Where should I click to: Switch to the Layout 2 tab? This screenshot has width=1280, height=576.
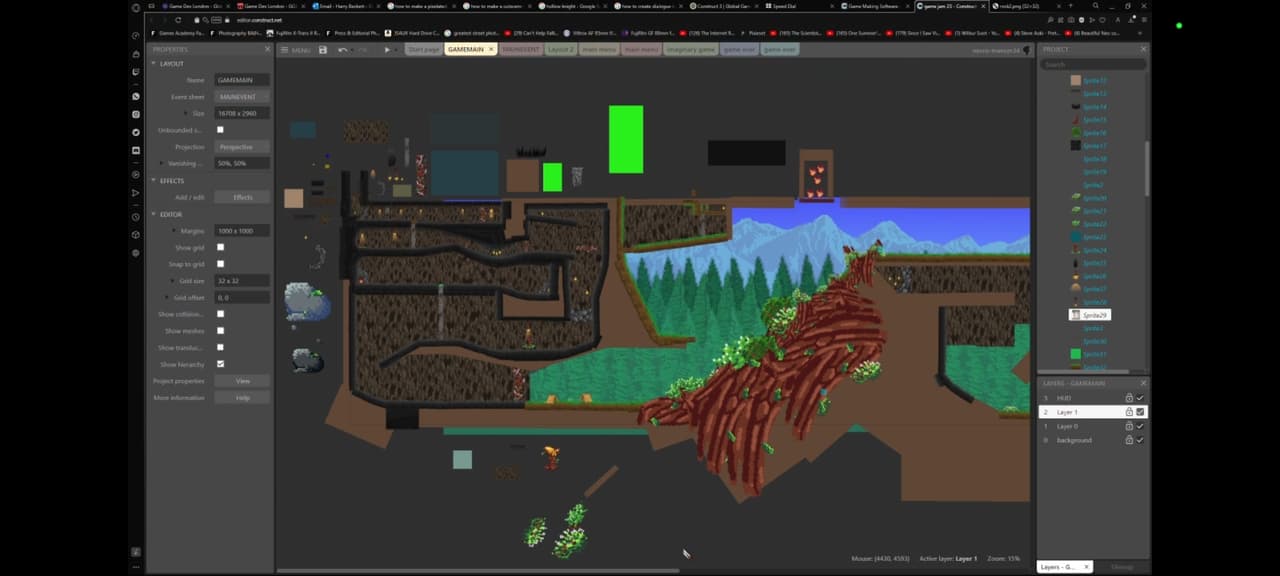coord(561,49)
